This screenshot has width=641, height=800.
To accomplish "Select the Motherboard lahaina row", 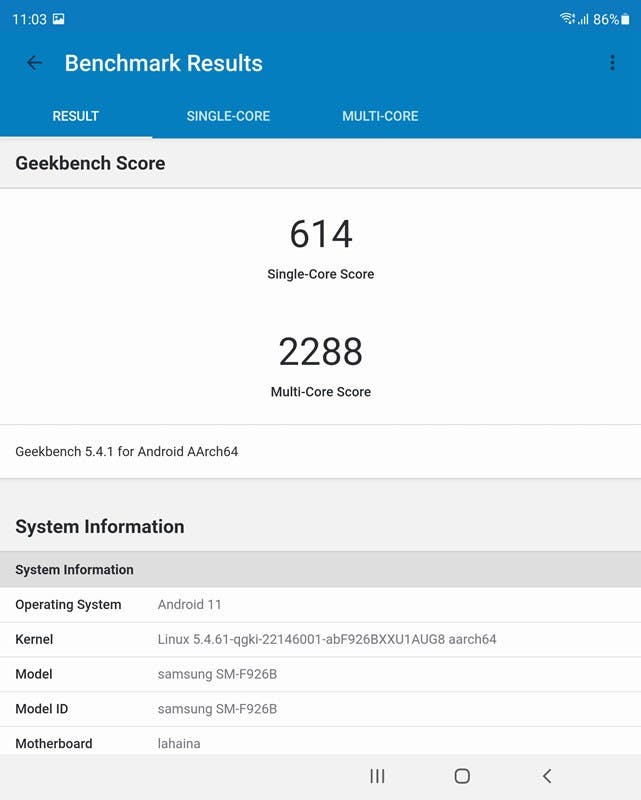I will (320, 743).
